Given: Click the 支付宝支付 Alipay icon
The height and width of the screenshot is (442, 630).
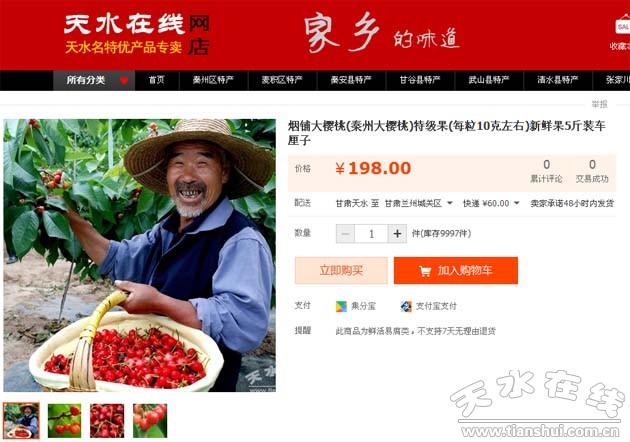Looking at the screenshot, I should (406, 307).
